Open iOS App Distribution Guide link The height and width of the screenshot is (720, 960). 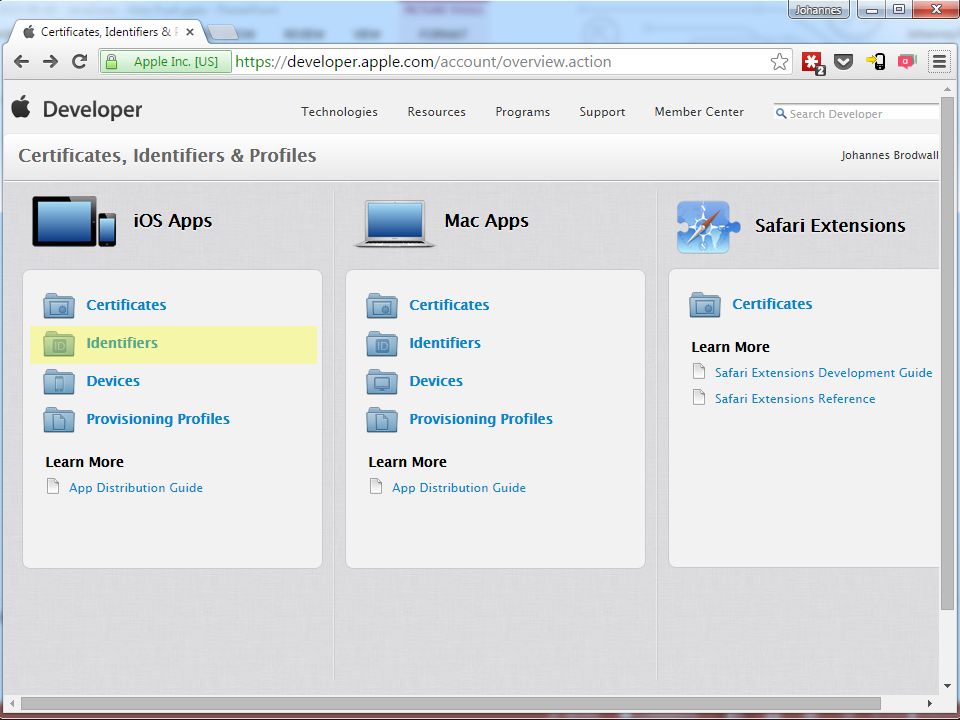(136, 488)
